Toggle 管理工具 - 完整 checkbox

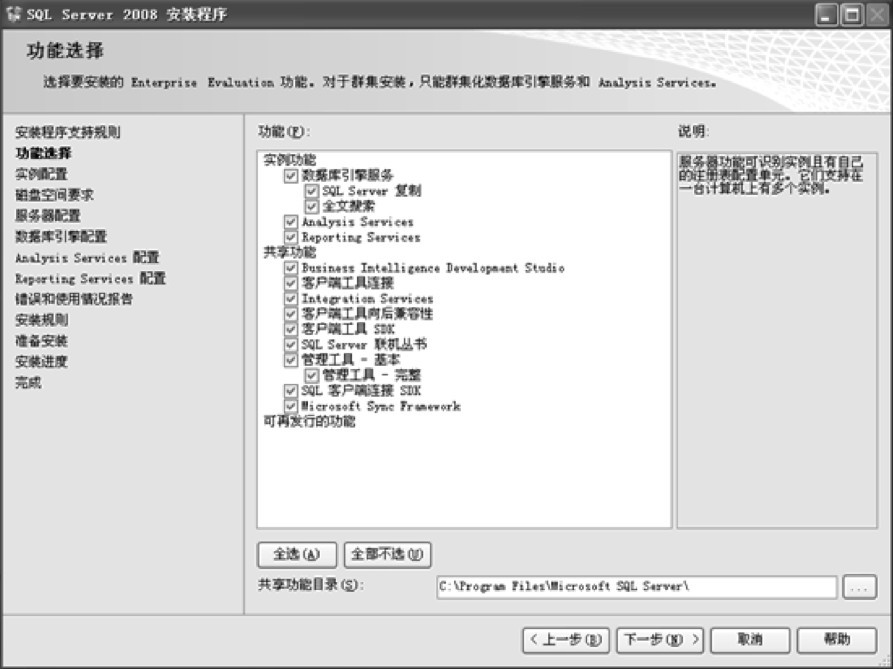coord(312,375)
